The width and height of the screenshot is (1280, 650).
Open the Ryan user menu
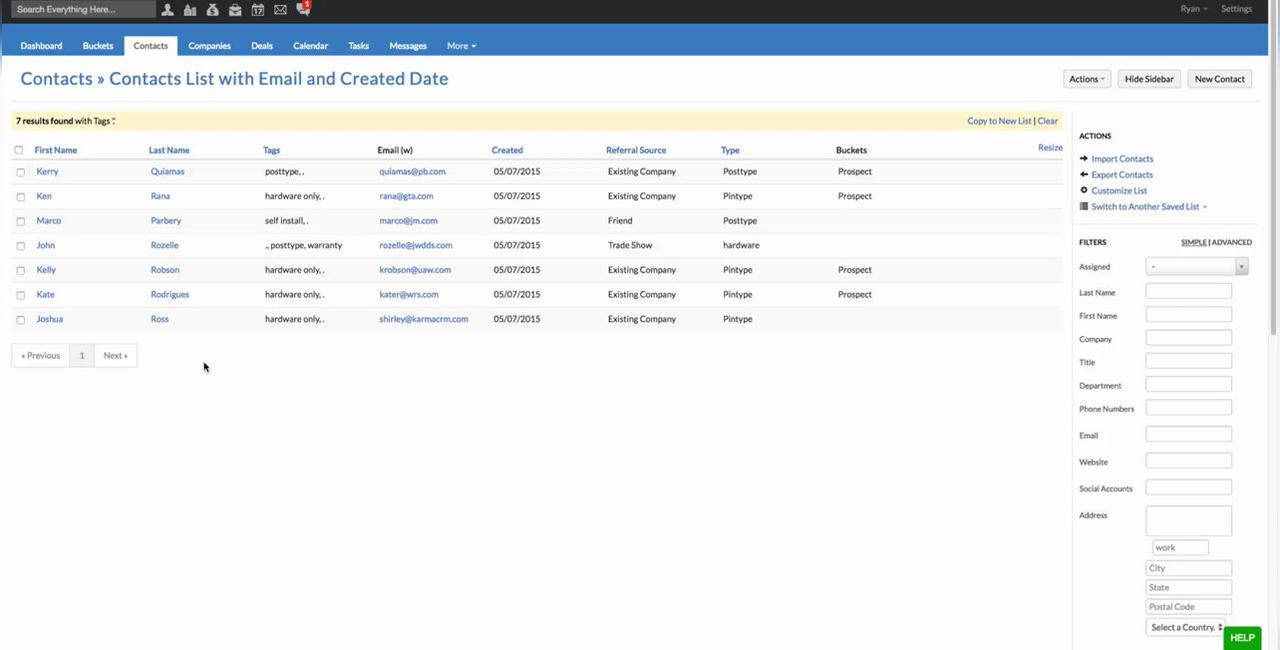[x=1194, y=9]
